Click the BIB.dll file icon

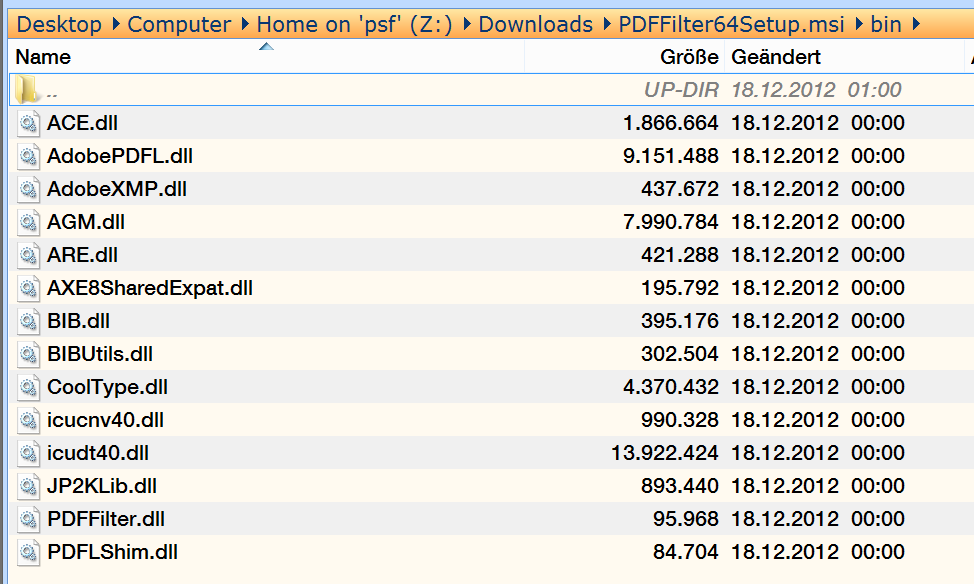(x=28, y=321)
